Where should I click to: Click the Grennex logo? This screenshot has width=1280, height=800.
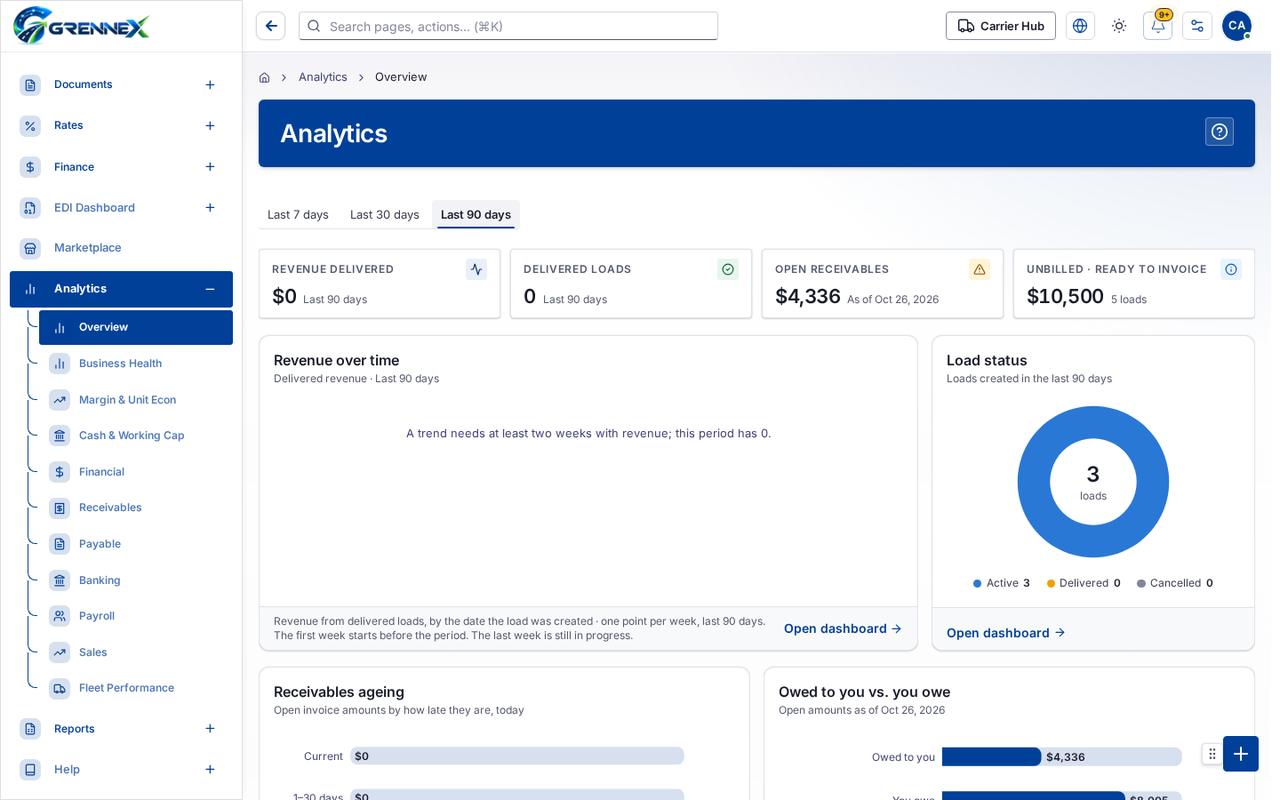pos(81,25)
